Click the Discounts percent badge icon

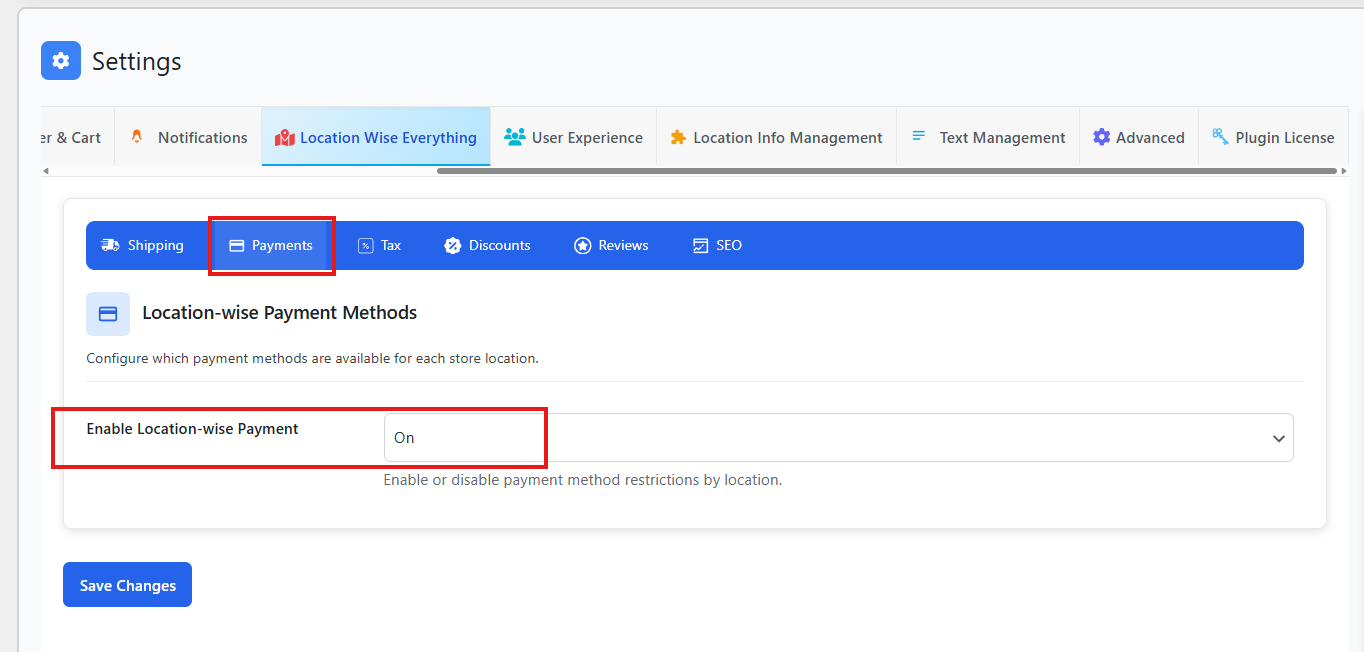452,245
